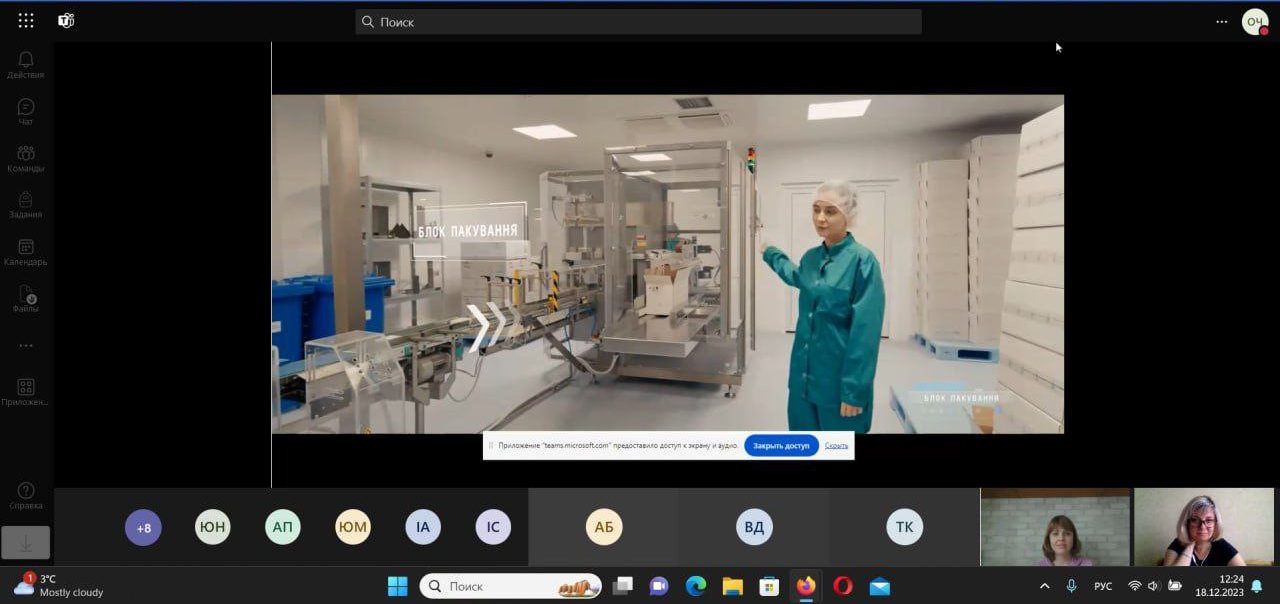
Task: Open Справка help in sidebar
Action: (26, 495)
